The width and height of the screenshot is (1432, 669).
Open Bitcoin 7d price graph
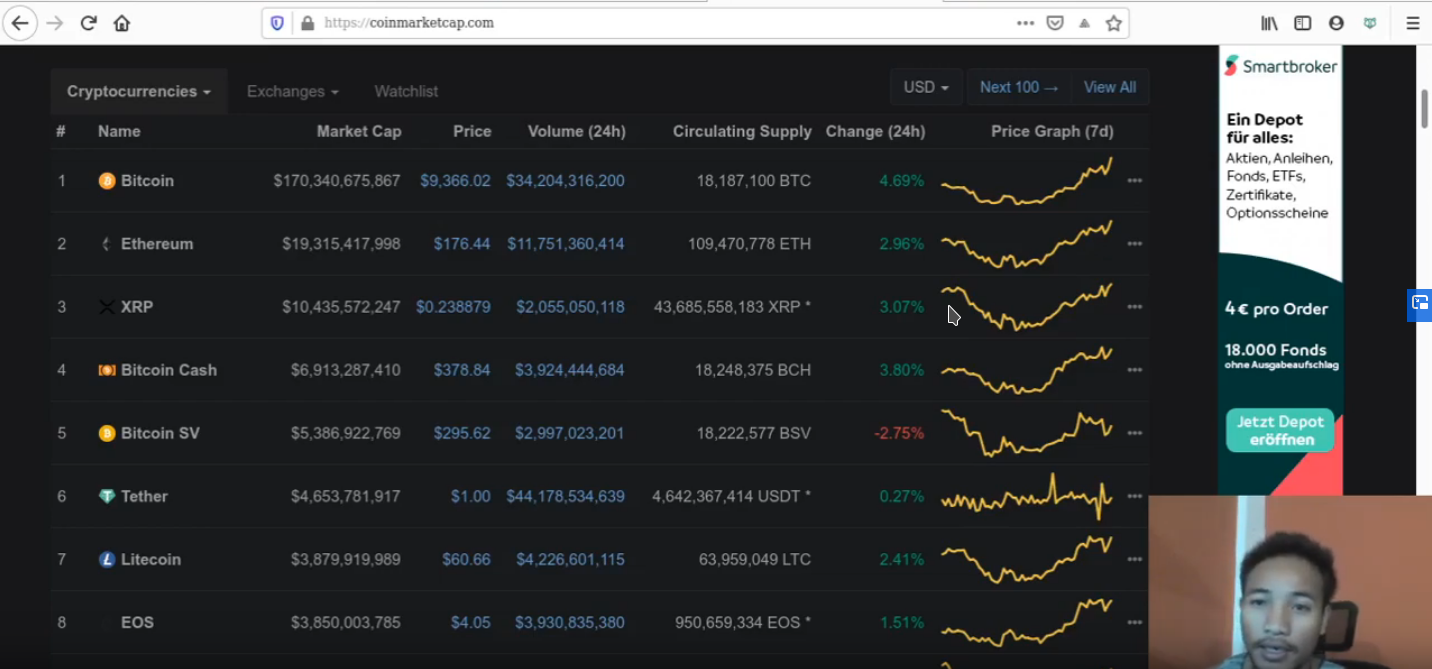click(1027, 181)
